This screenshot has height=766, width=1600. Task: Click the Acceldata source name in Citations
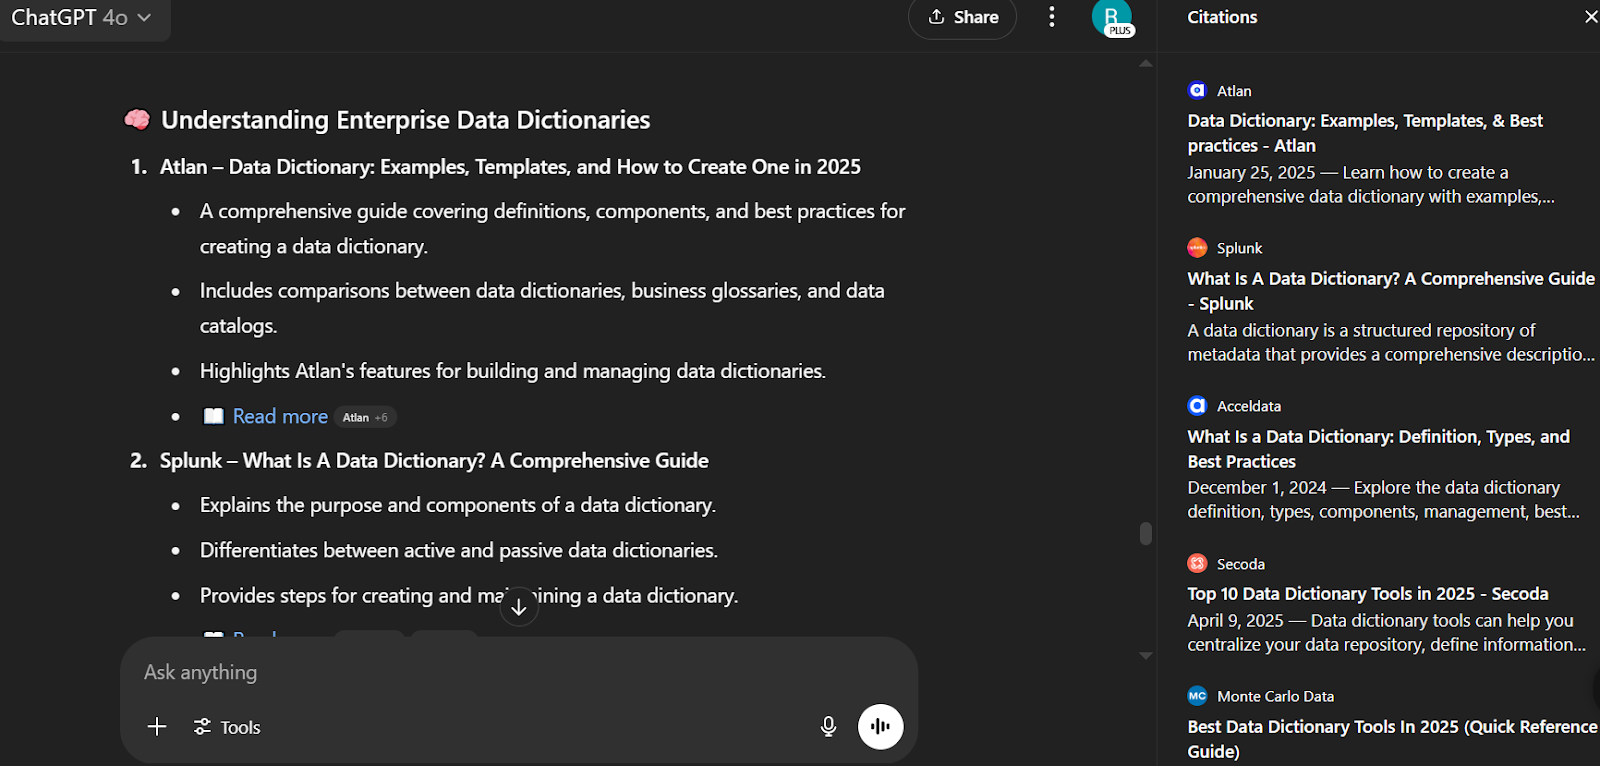1249,406
